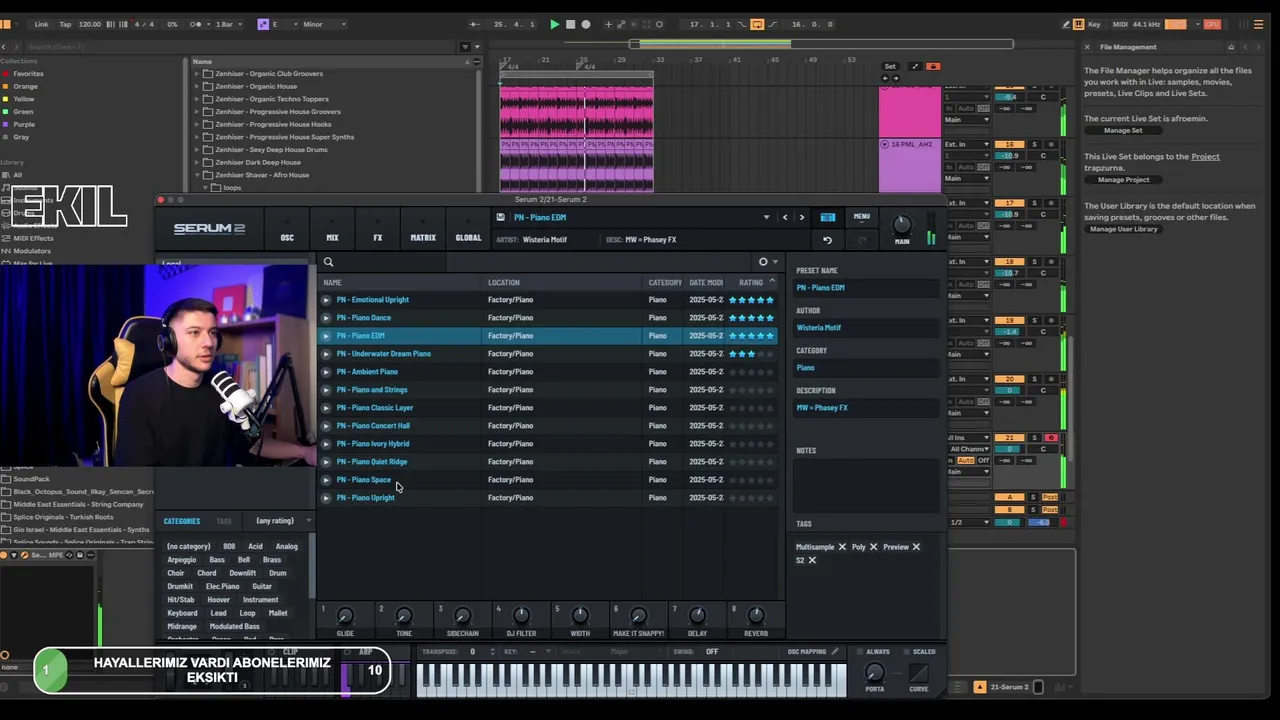Screen dimensions: 1280x720
Task: Click the Manage Project button
Action: coord(1124,180)
